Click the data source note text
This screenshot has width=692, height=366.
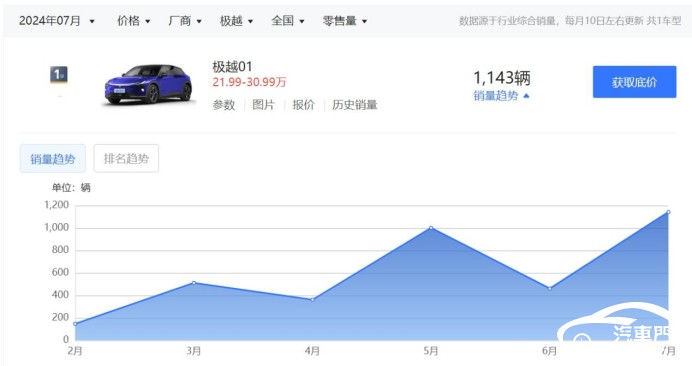[570, 21]
